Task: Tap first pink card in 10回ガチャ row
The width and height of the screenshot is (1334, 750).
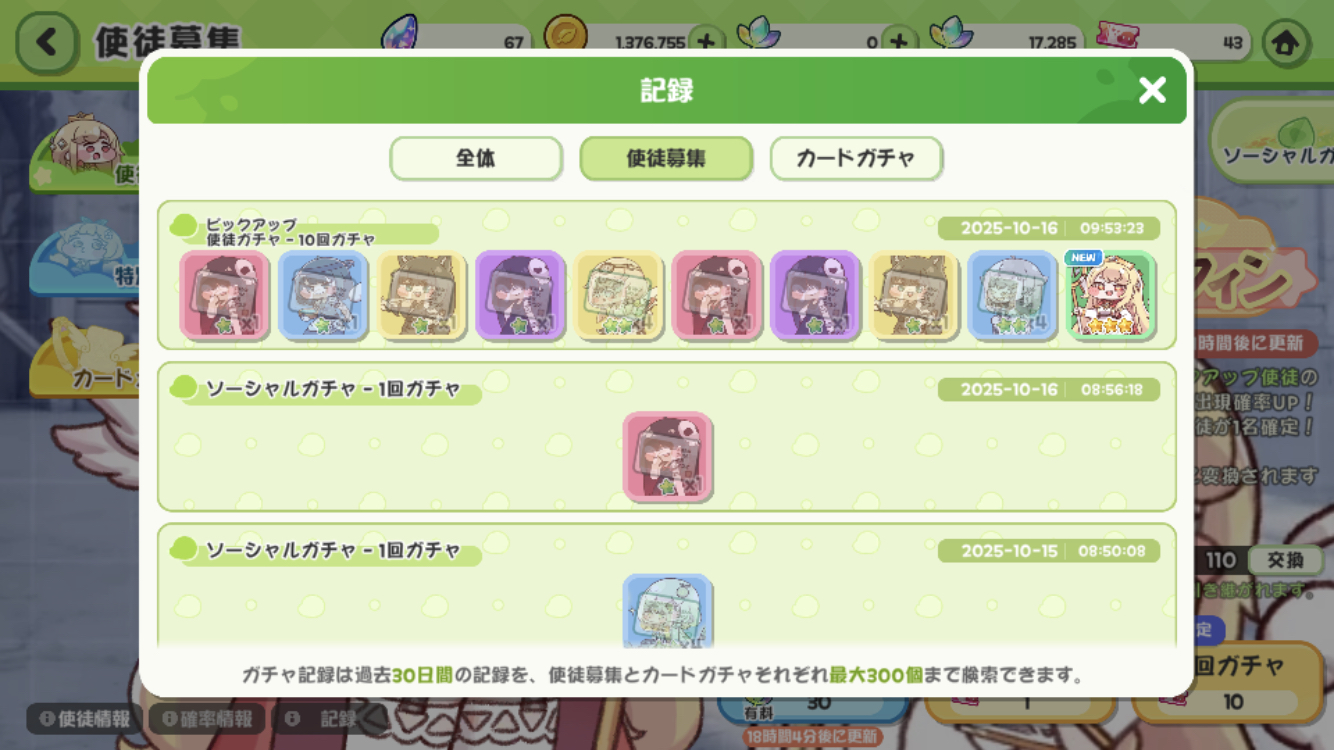Action: (225, 295)
